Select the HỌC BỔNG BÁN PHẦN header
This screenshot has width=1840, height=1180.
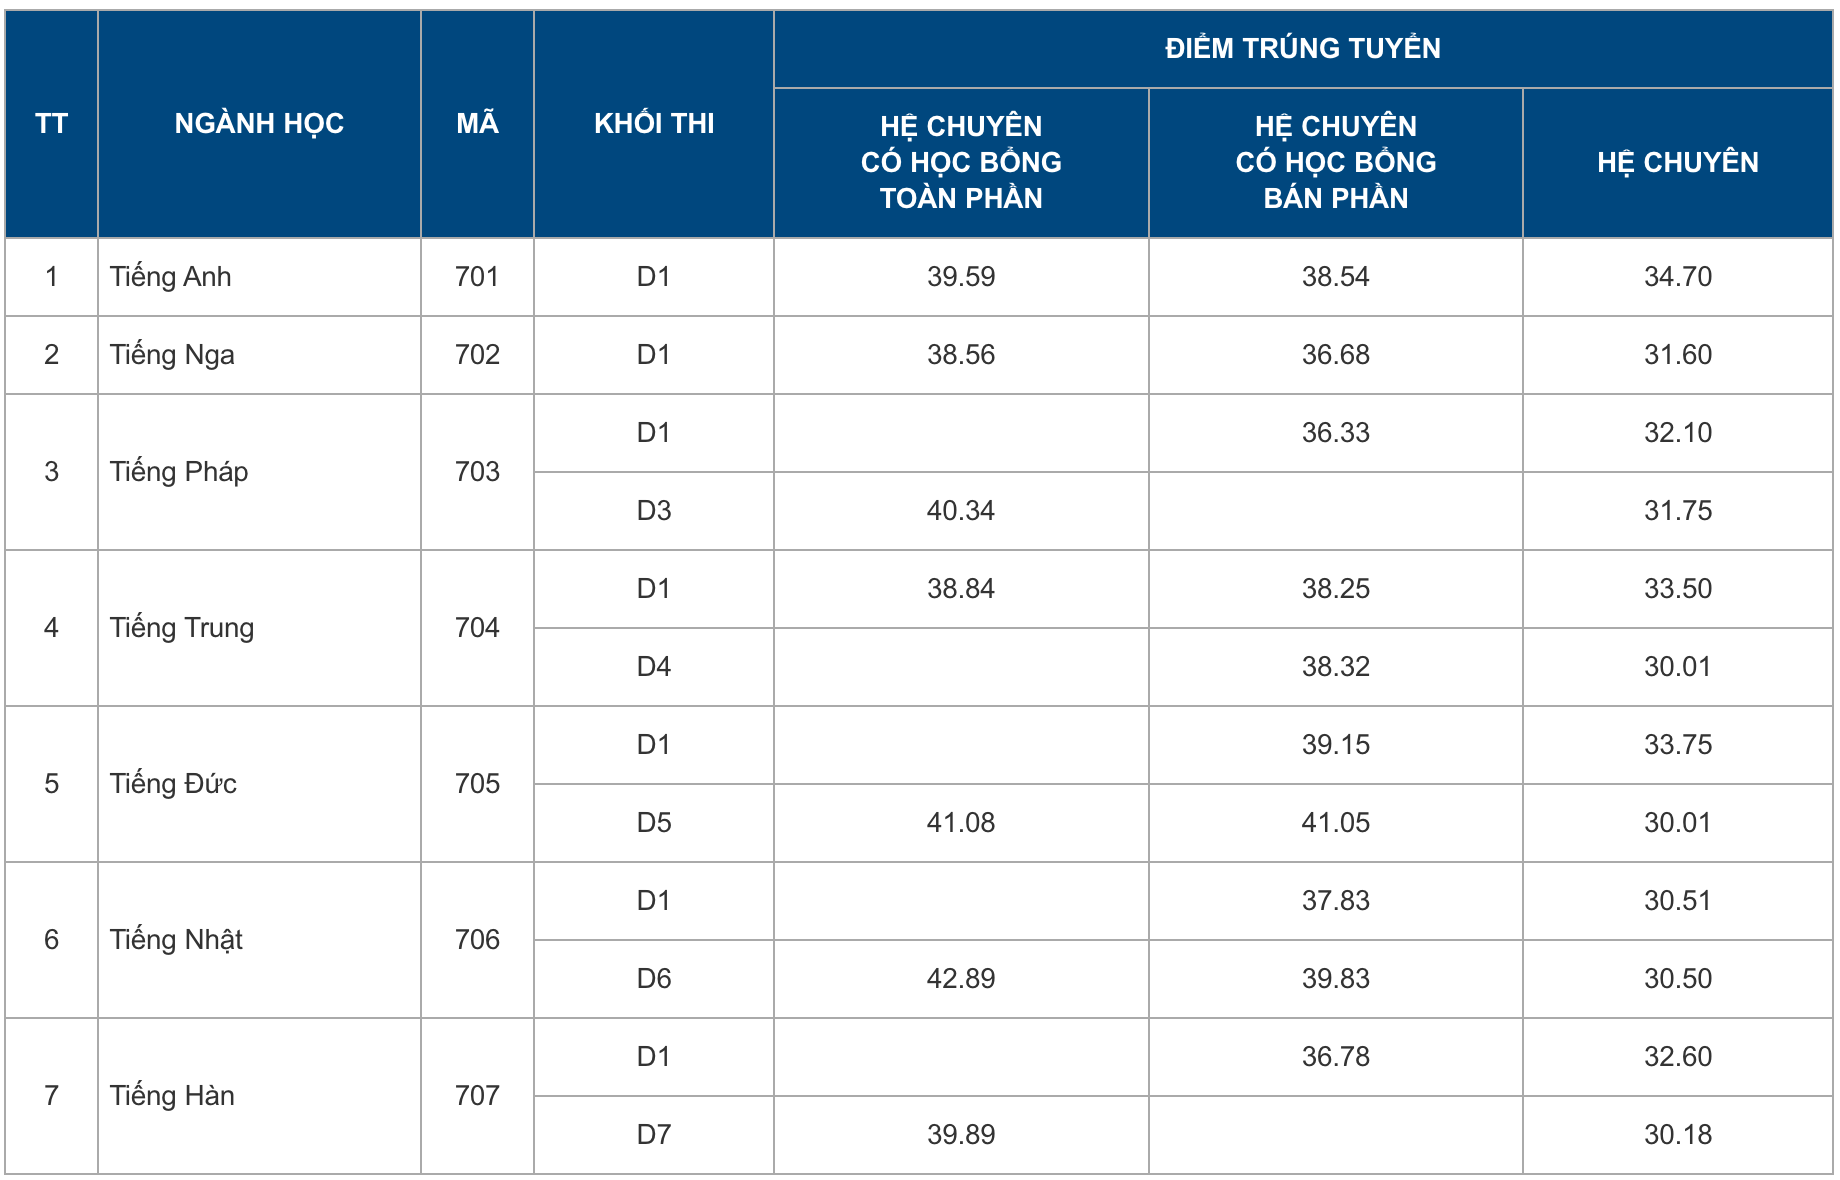click(1335, 162)
